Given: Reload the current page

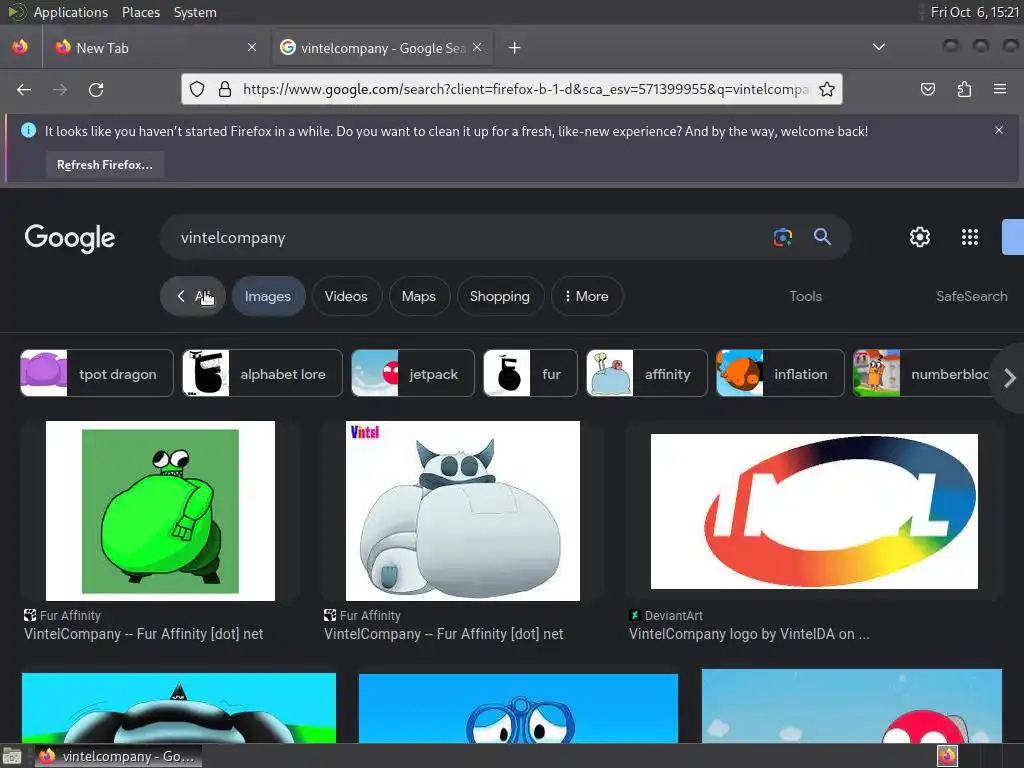Looking at the screenshot, I should (x=96, y=89).
